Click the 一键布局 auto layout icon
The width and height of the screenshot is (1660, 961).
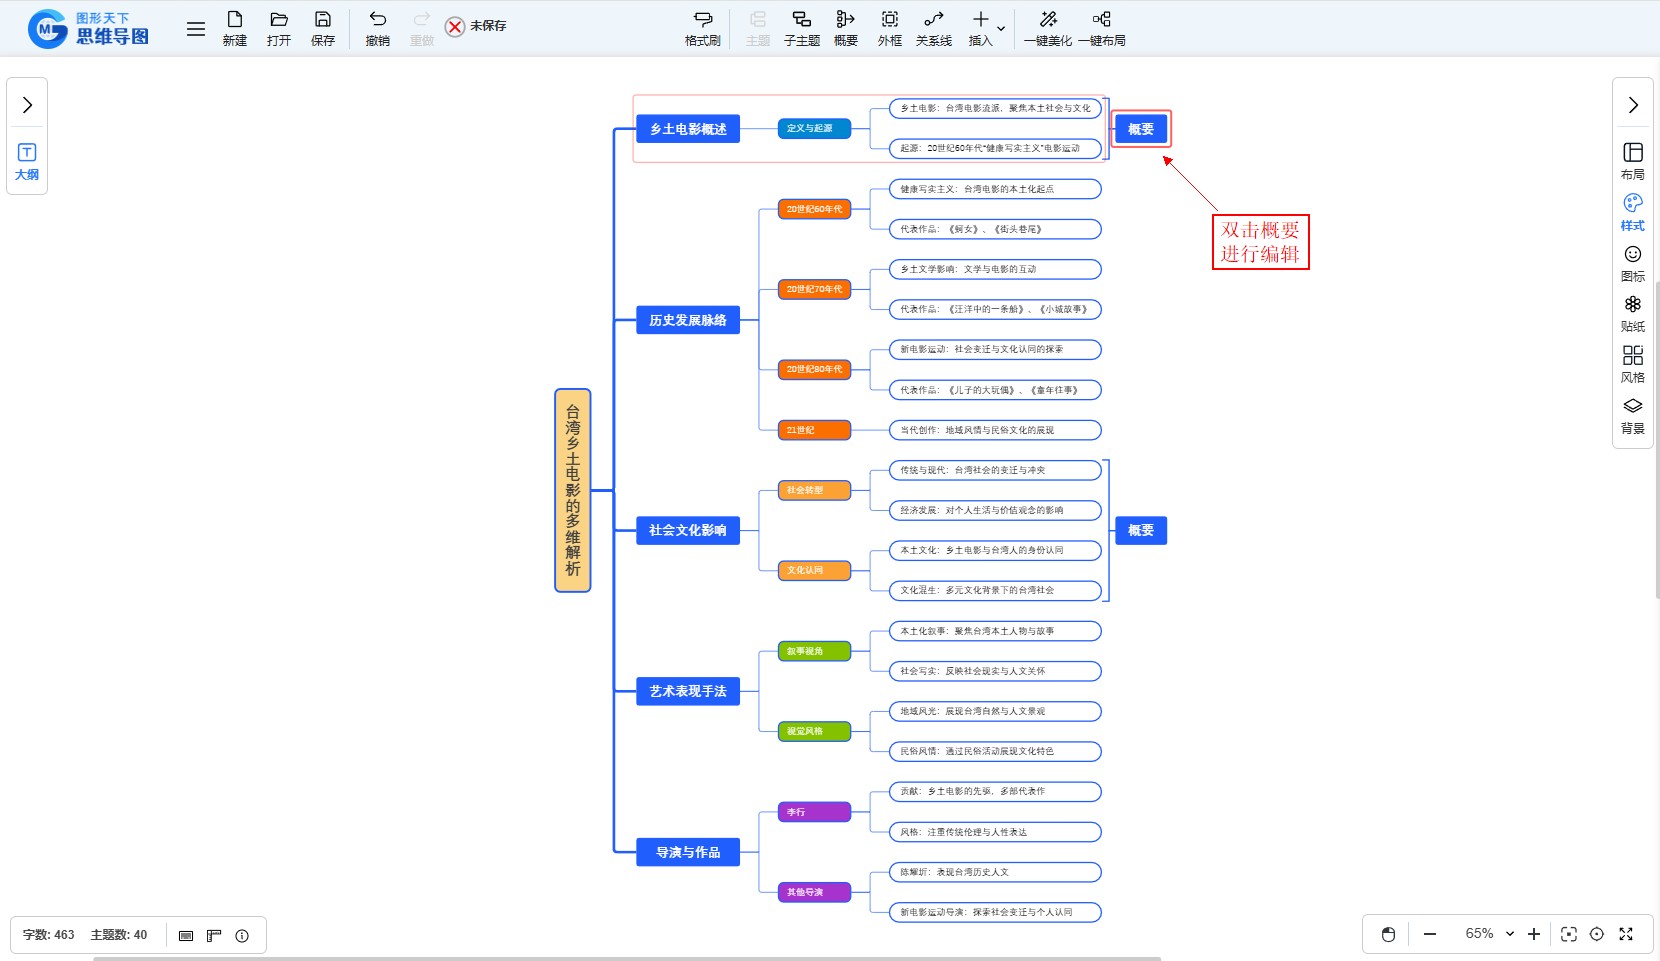click(1101, 20)
